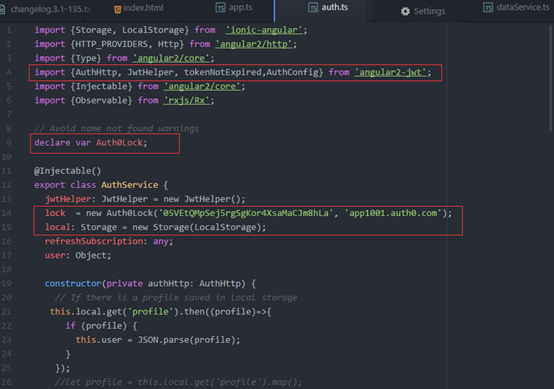Click the 'constructor' keyword

click(x=73, y=284)
